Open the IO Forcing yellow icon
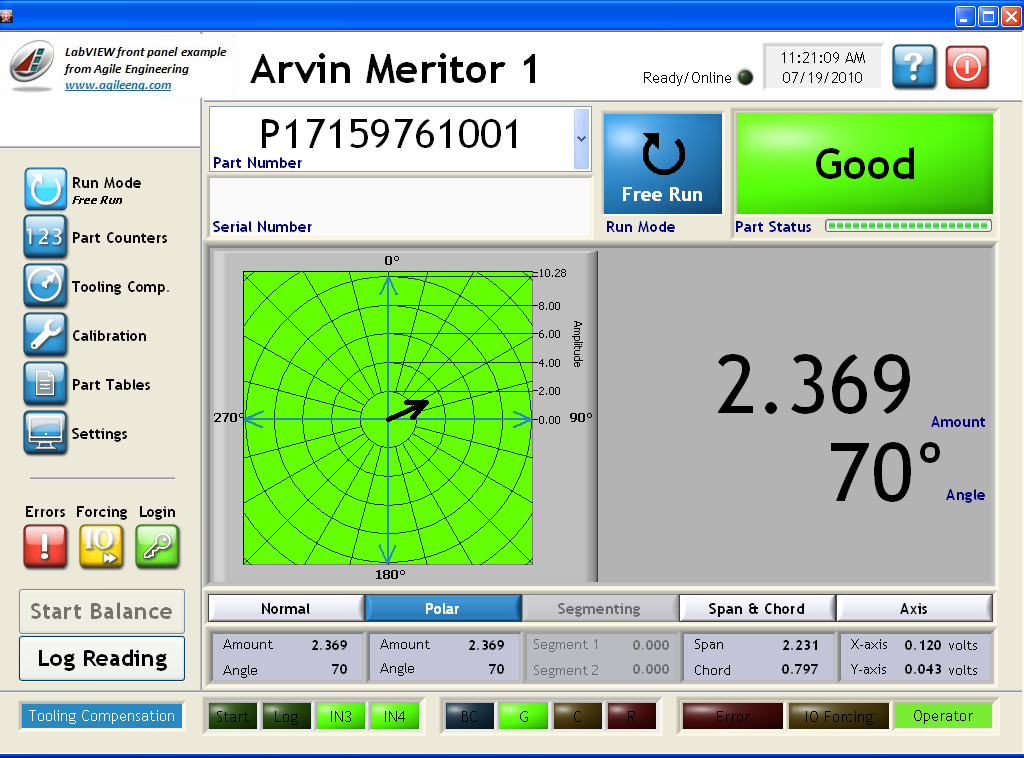 click(x=101, y=547)
